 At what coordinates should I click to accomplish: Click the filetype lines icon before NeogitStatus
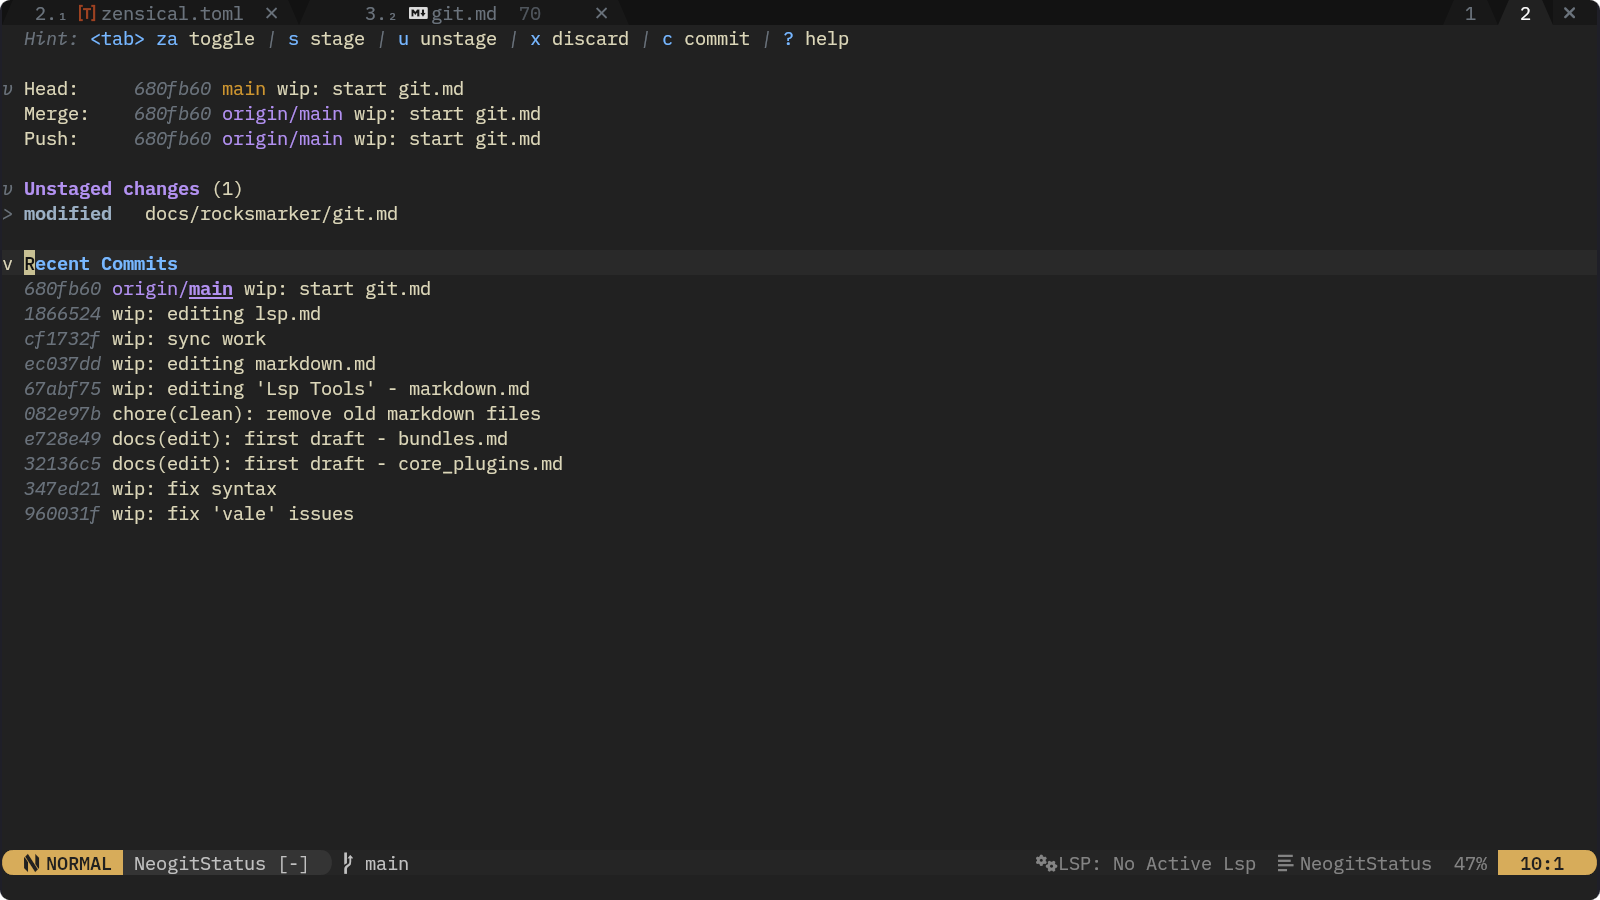click(x=1285, y=863)
